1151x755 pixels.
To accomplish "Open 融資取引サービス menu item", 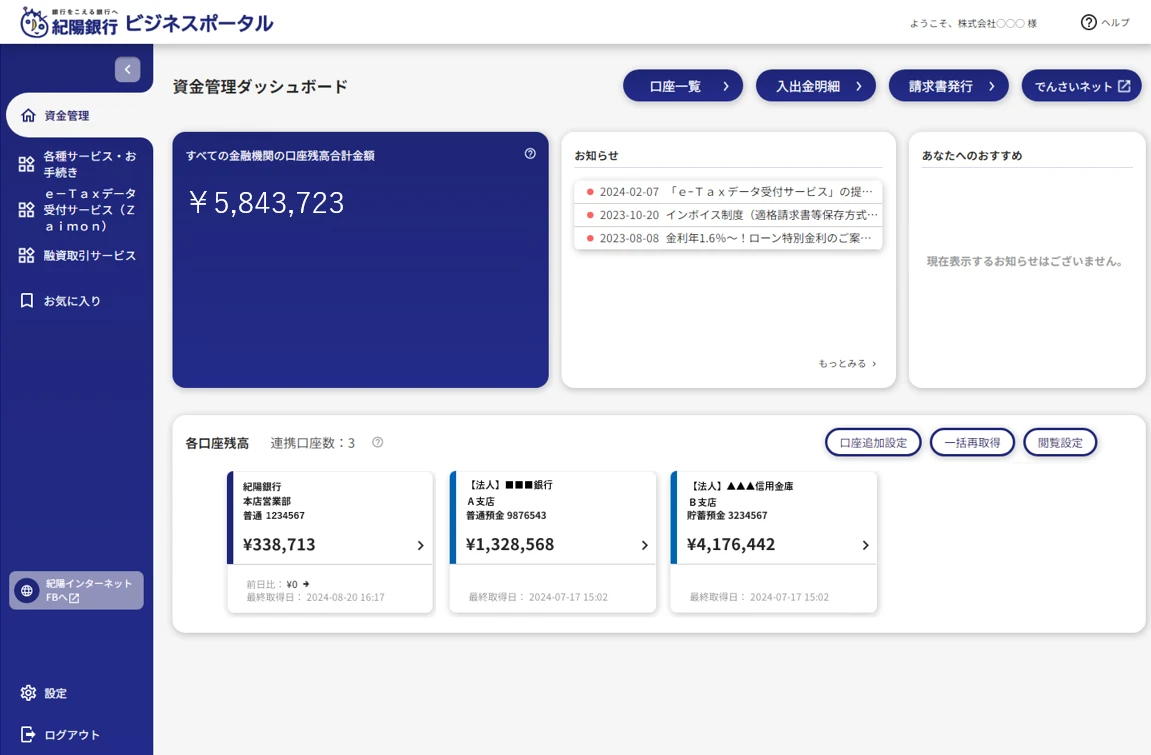I will (x=79, y=255).
